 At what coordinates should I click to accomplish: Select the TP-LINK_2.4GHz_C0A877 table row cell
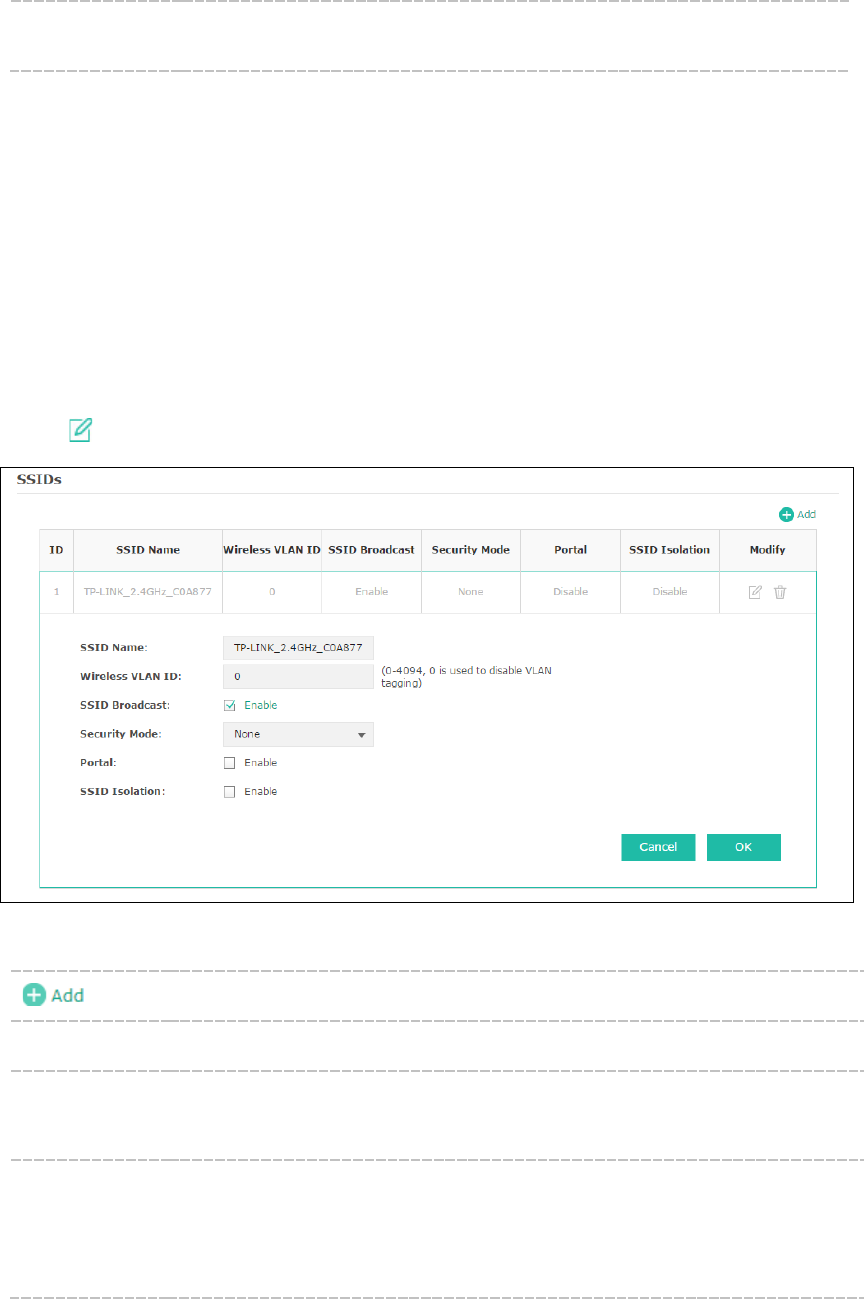click(148, 592)
